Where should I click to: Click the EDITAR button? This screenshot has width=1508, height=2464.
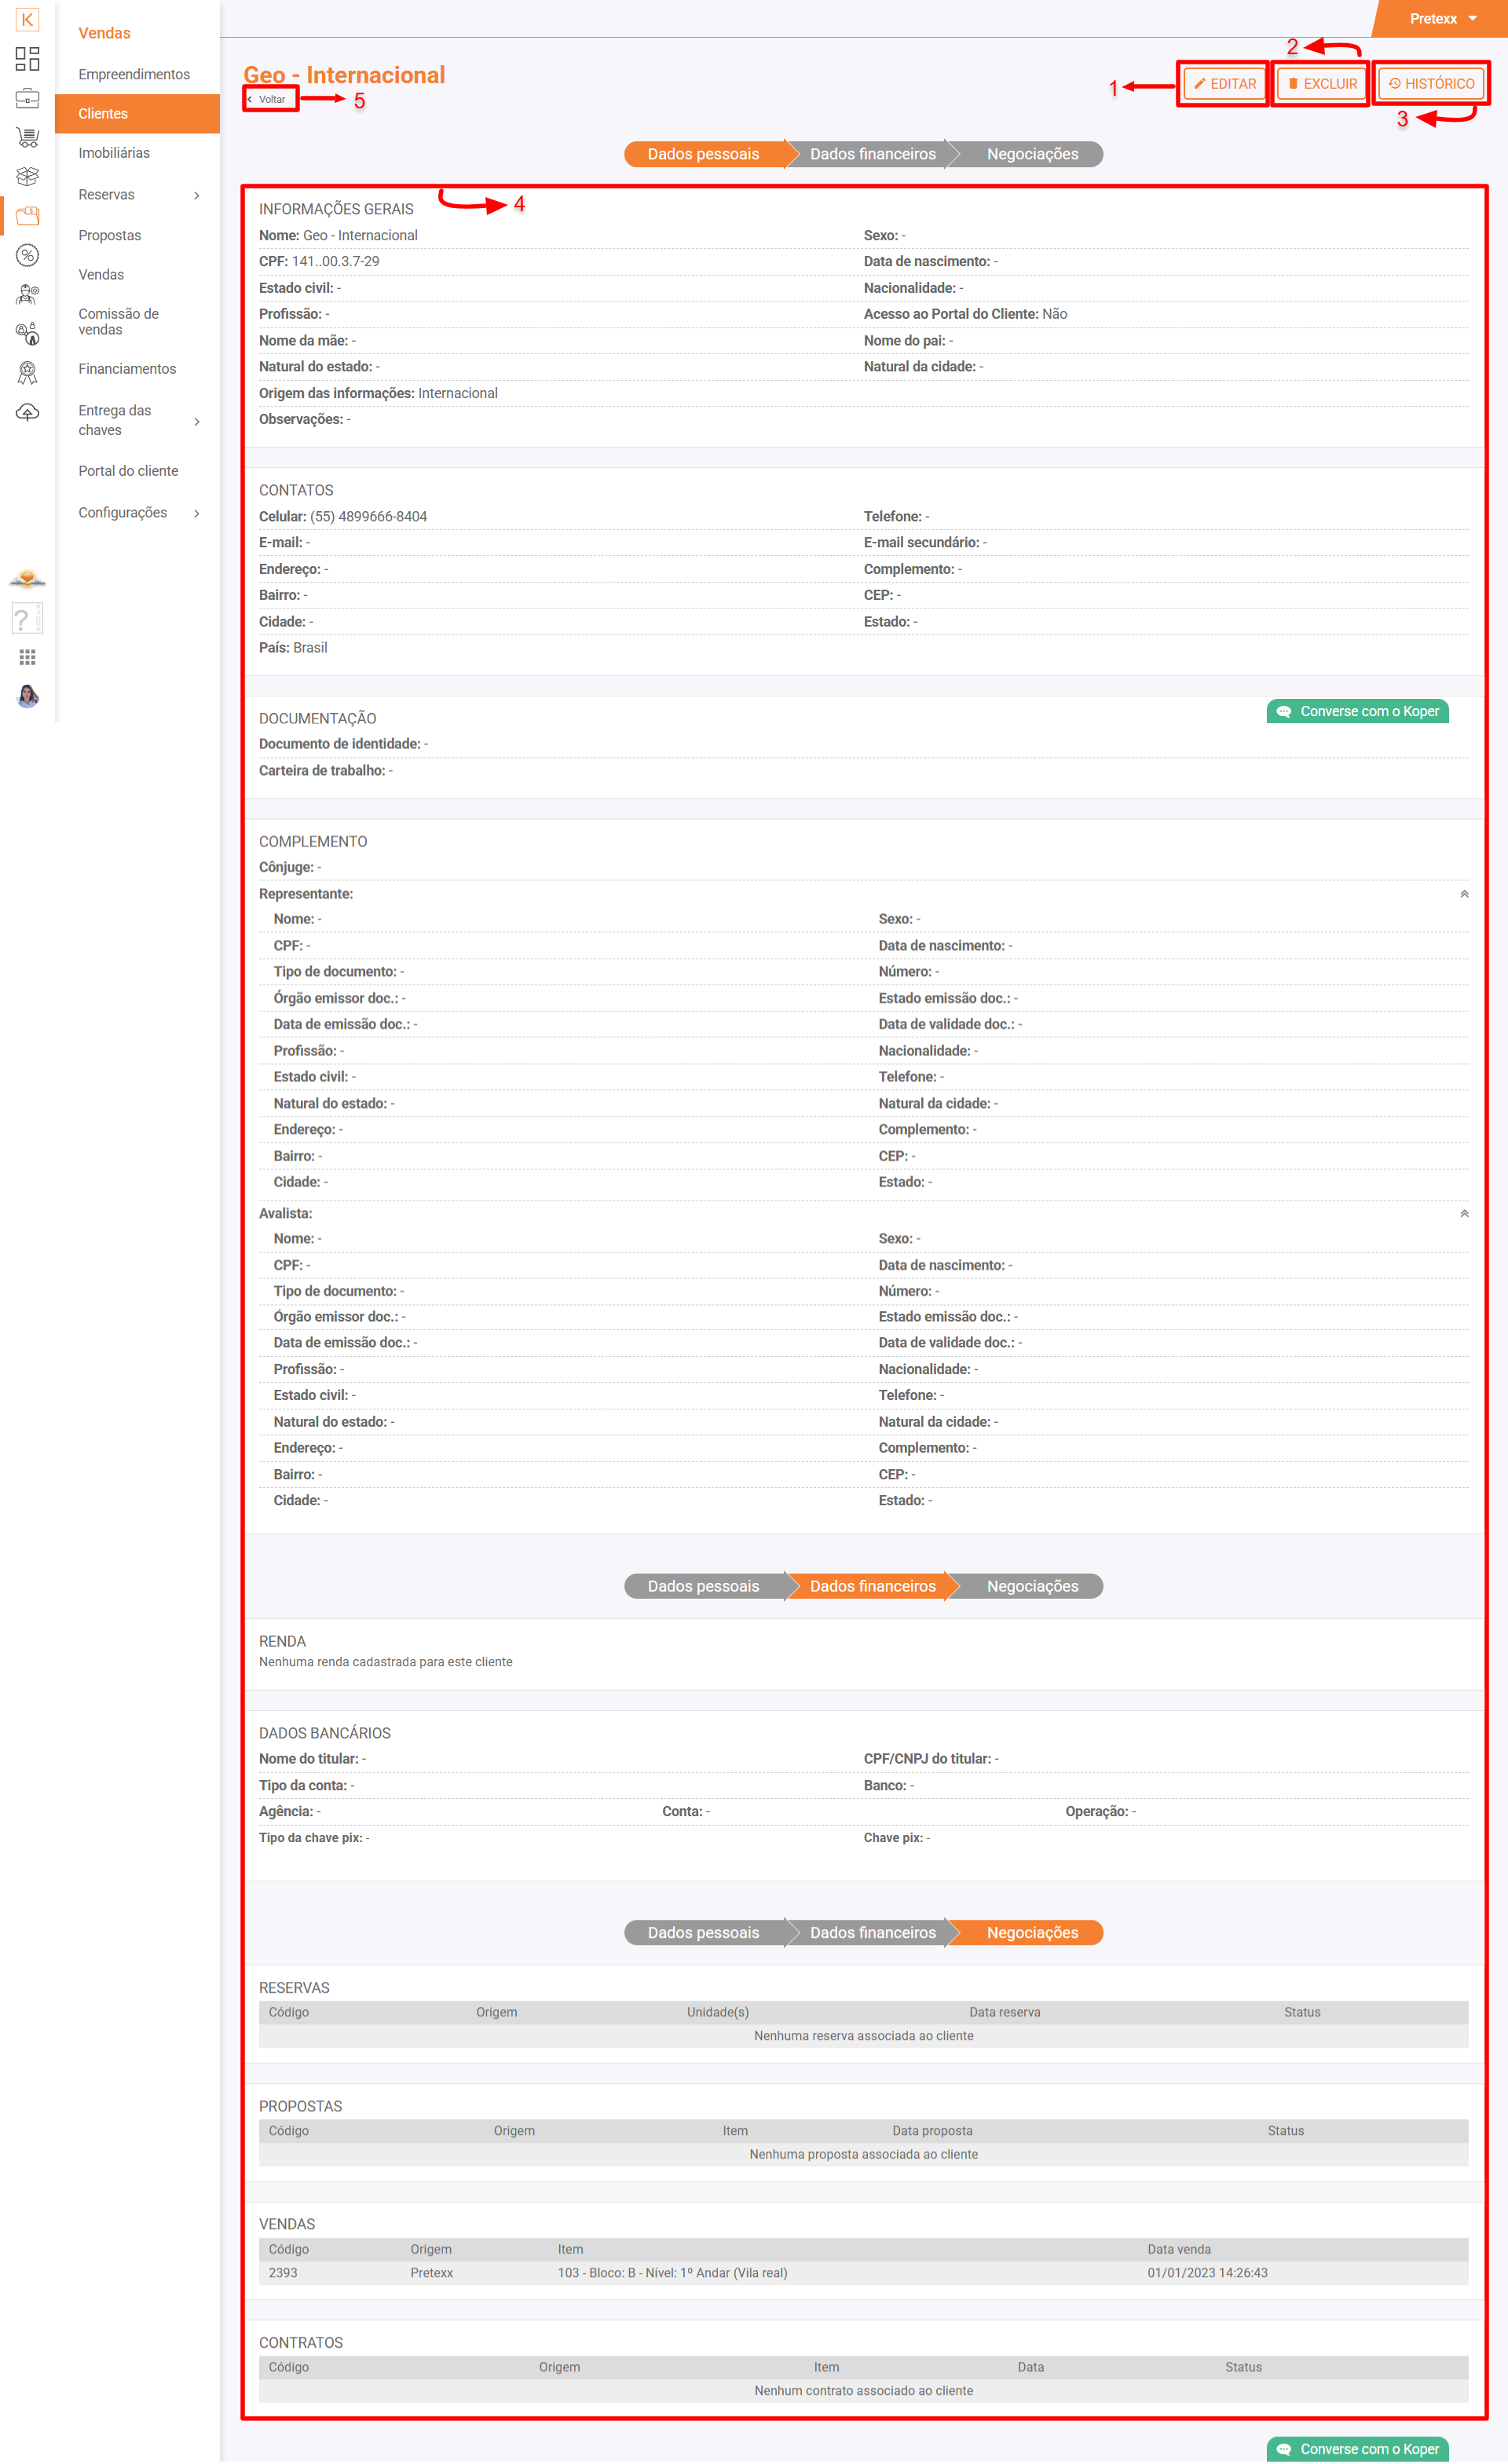1224,84
